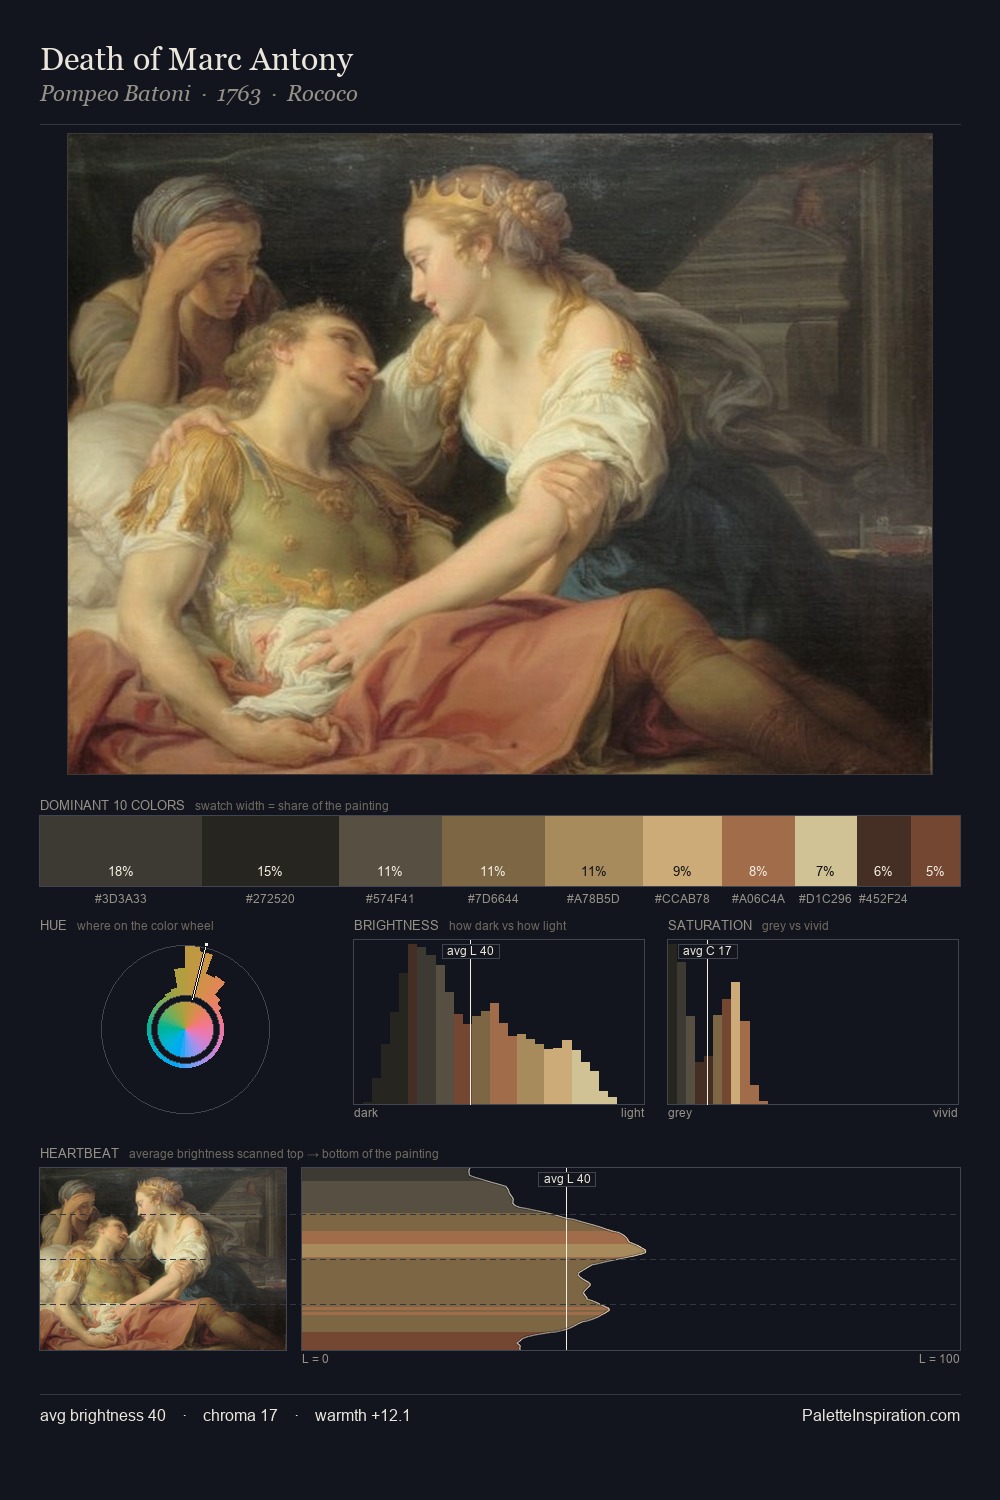
Task: Click the DOMINANT 10 COLORS heading
Action: point(112,805)
